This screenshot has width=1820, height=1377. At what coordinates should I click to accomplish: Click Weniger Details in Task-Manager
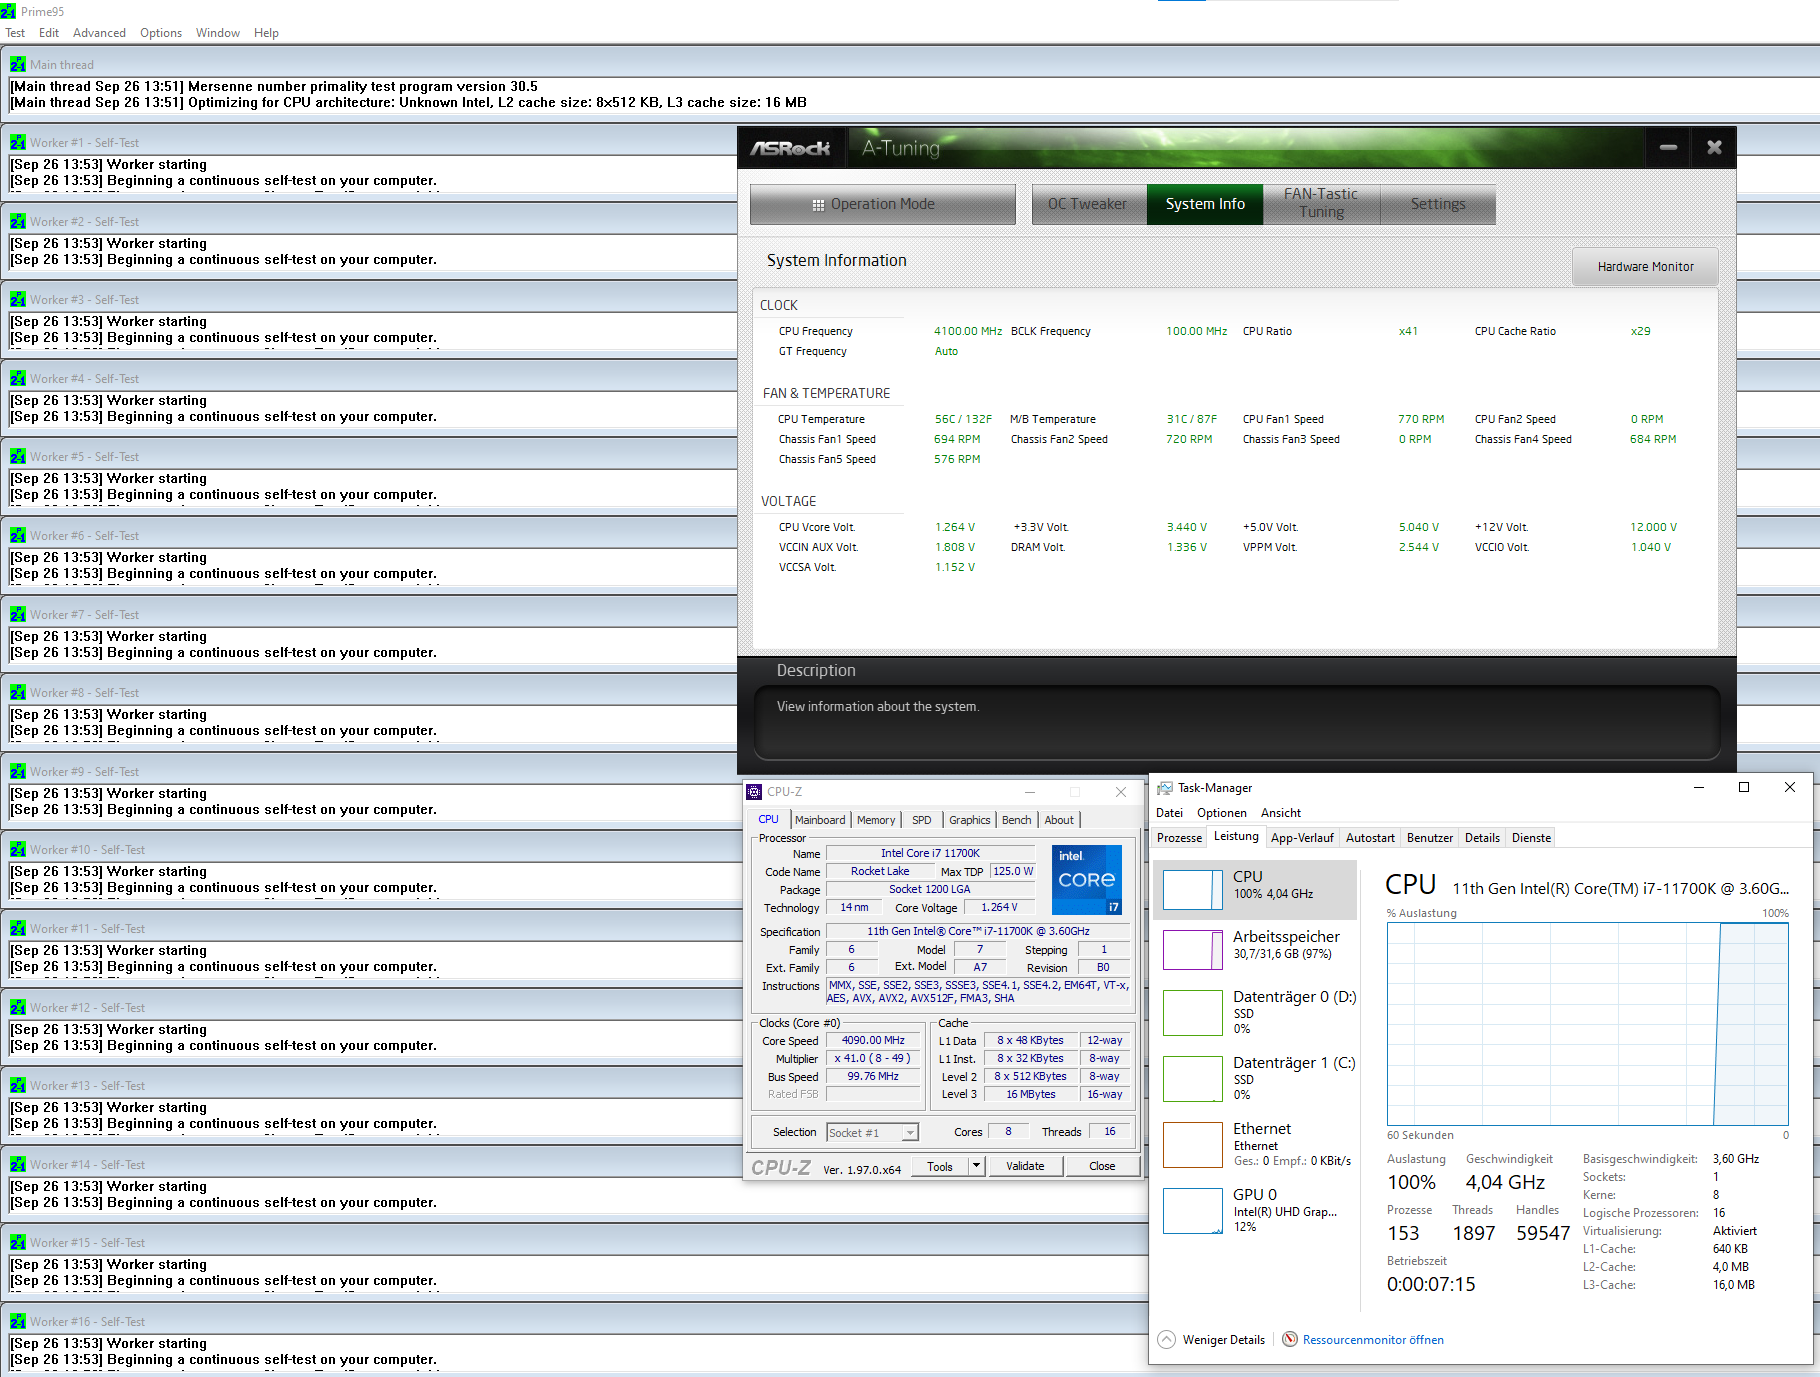(1224, 1340)
